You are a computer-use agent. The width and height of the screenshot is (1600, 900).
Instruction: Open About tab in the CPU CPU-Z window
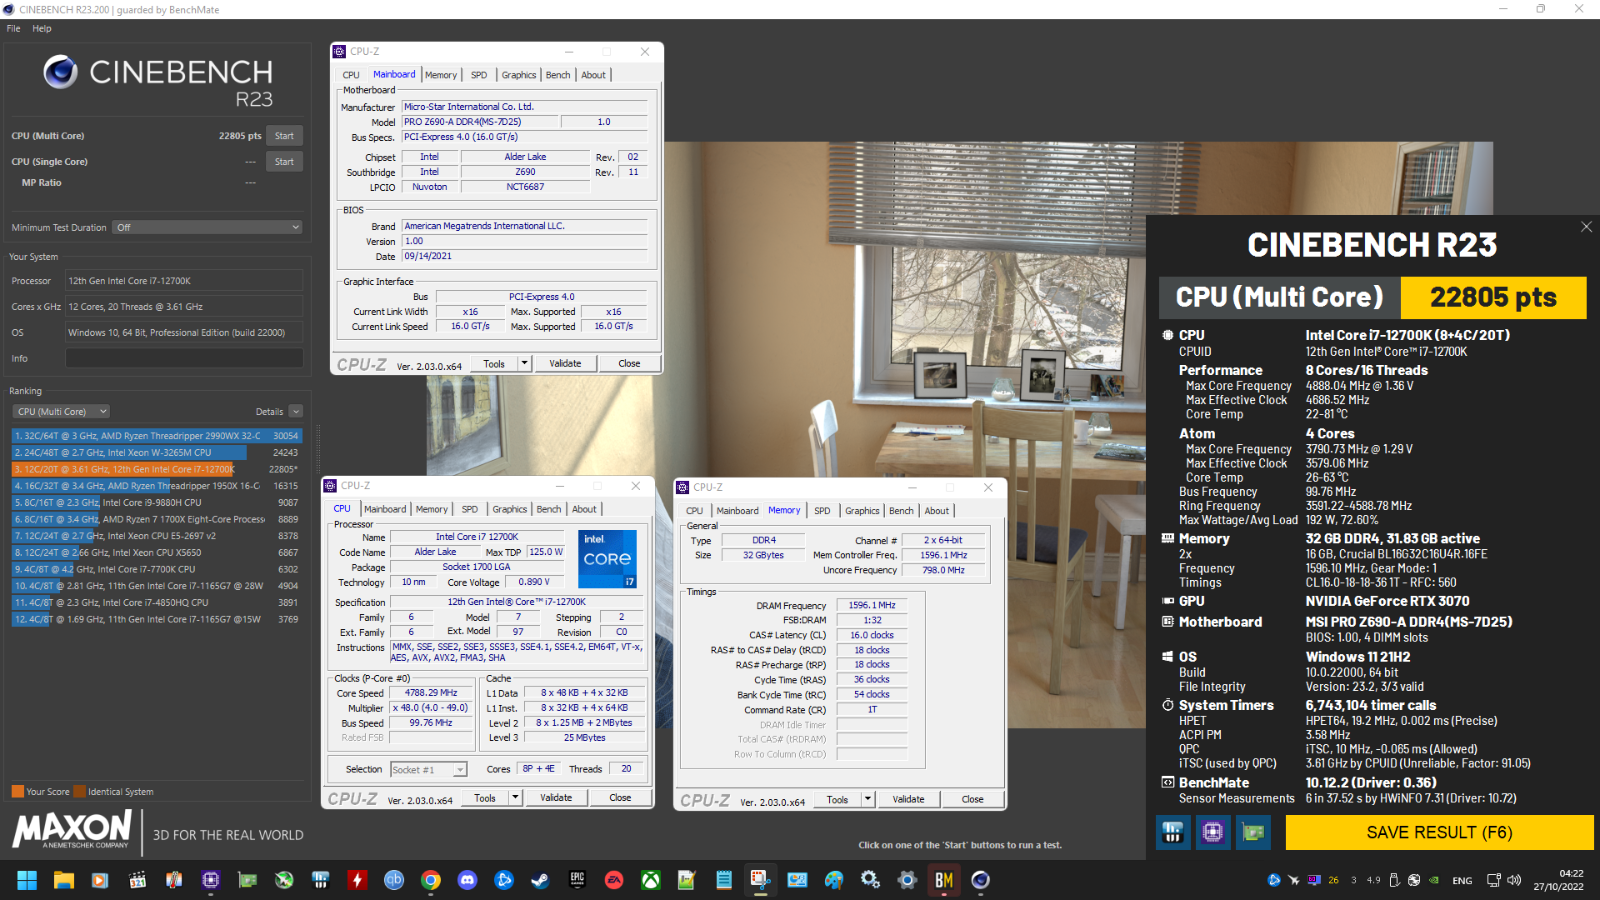584,509
